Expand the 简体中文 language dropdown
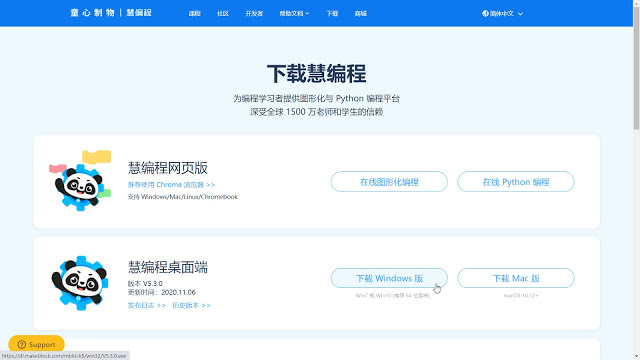 coord(502,13)
